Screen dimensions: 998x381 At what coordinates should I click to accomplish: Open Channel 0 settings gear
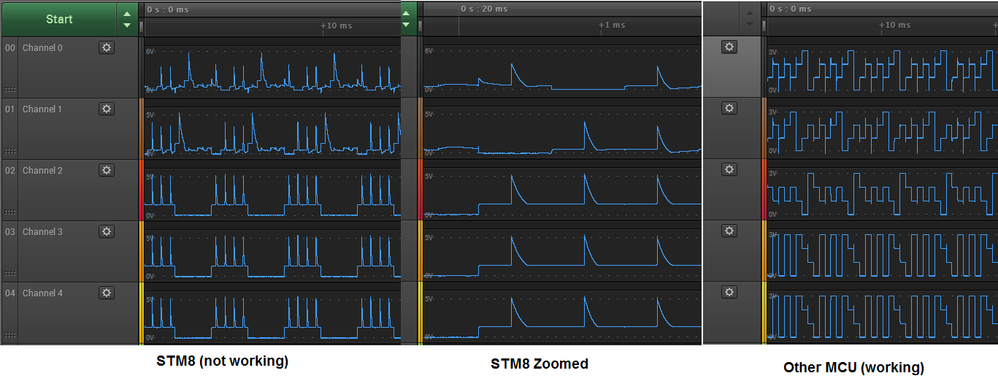point(106,47)
